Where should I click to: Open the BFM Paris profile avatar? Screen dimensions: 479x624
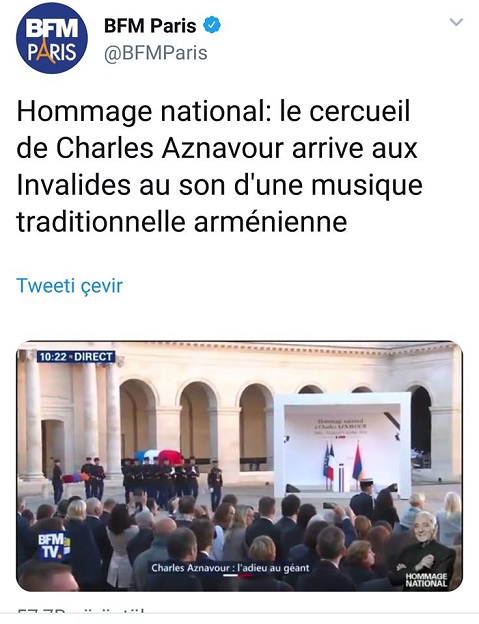52,39
